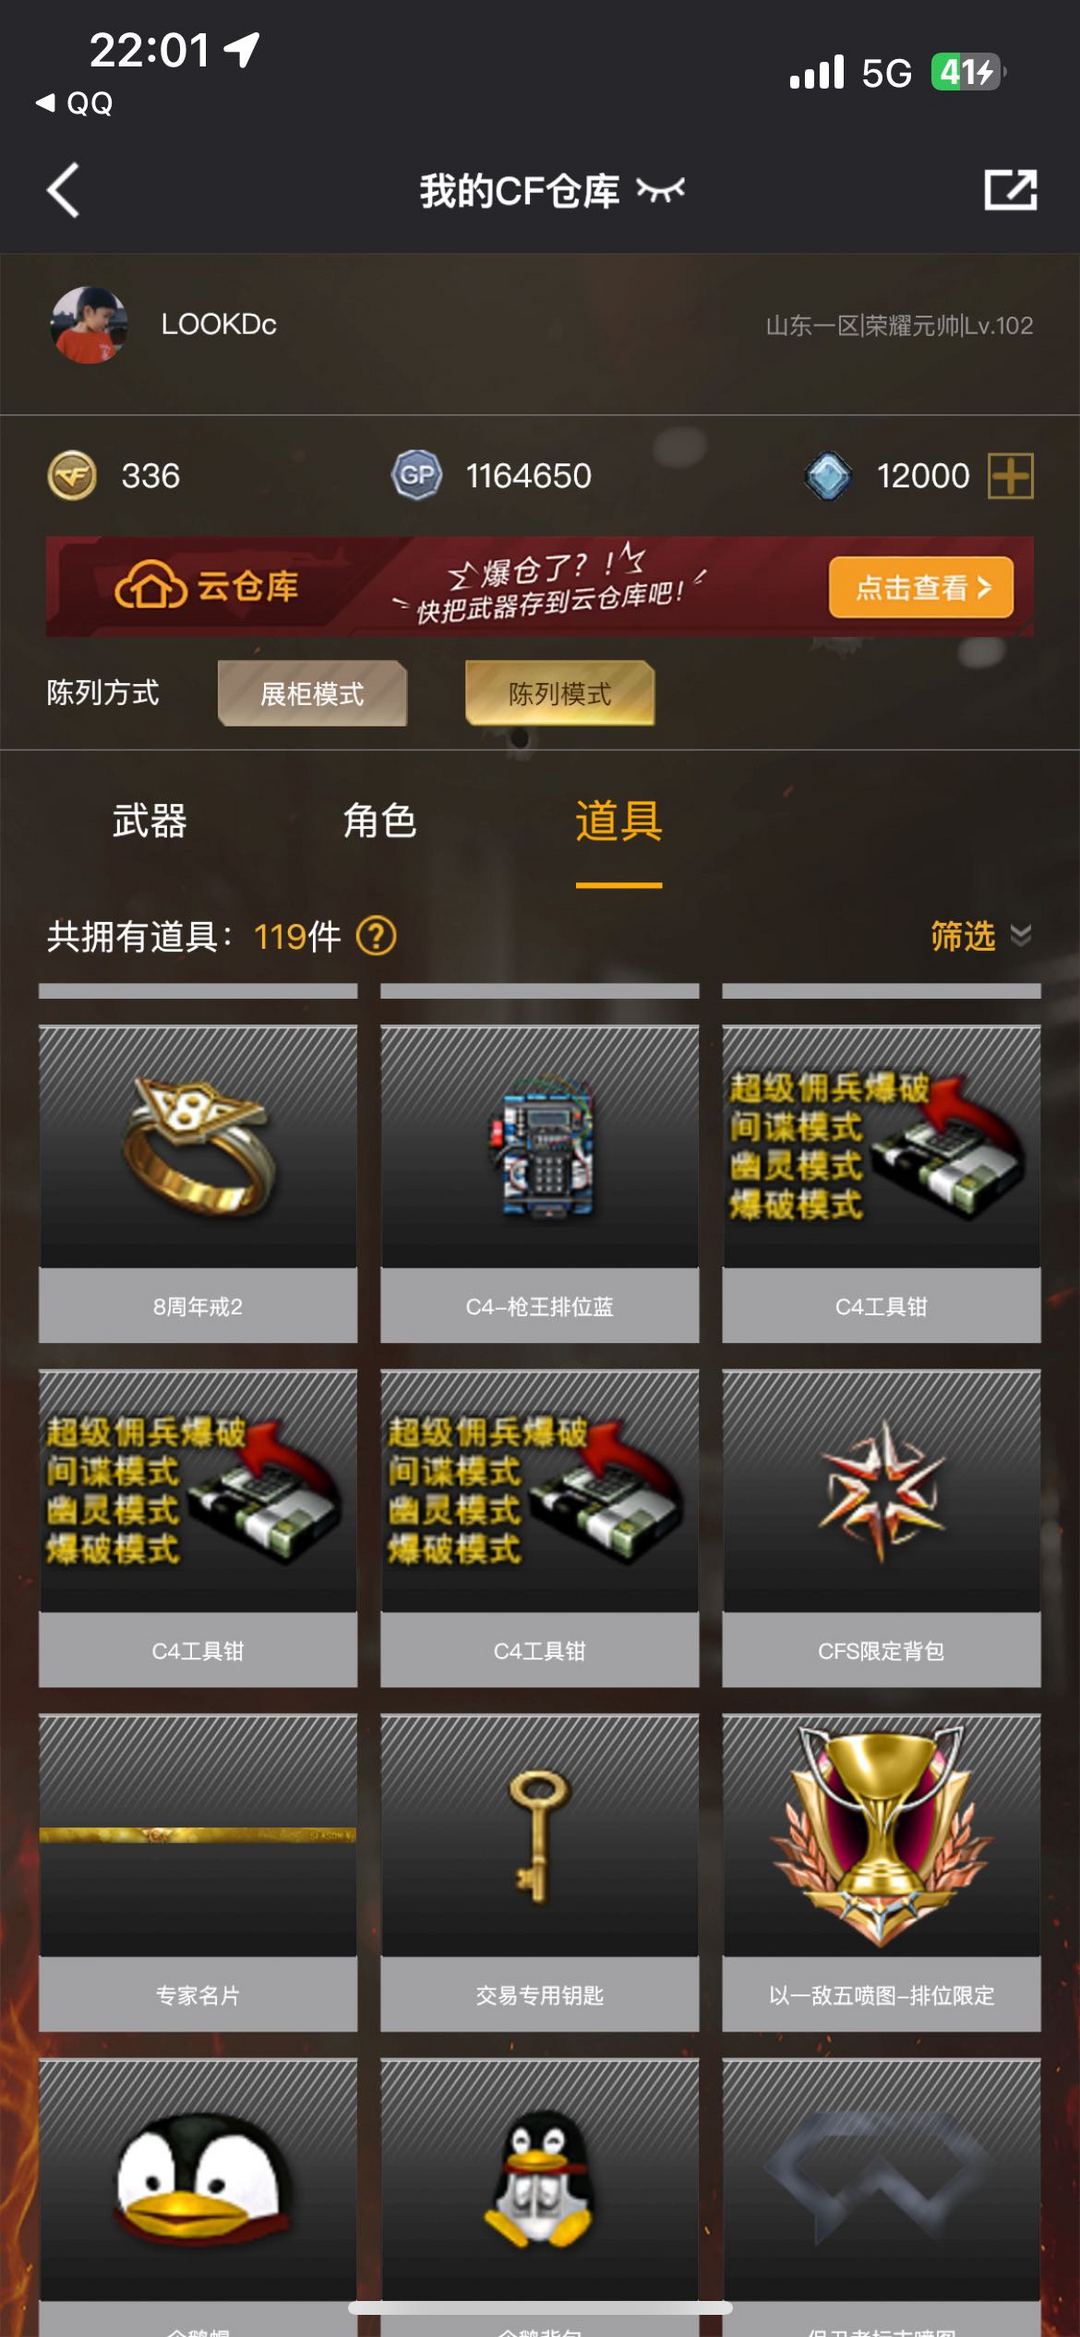
Task: Open the 8周年戒2 ring item
Action: [x=198, y=1184]
